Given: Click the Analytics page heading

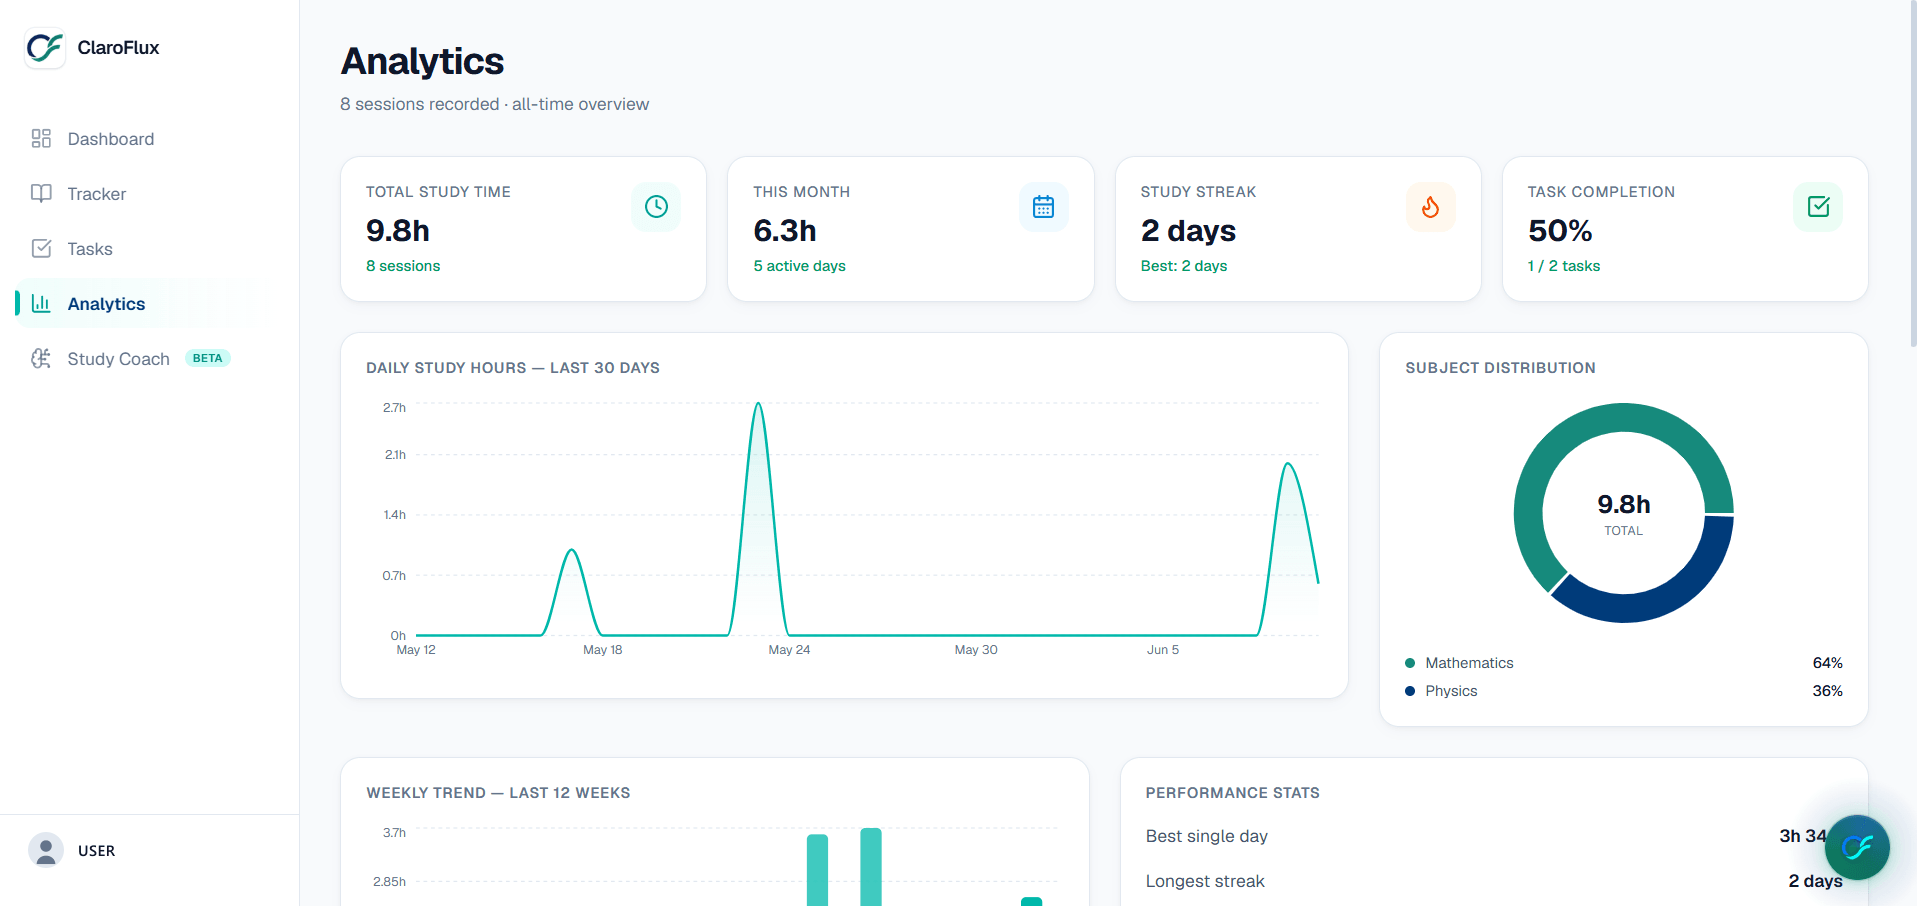Looking at the screenshot, I should [422, 62].
